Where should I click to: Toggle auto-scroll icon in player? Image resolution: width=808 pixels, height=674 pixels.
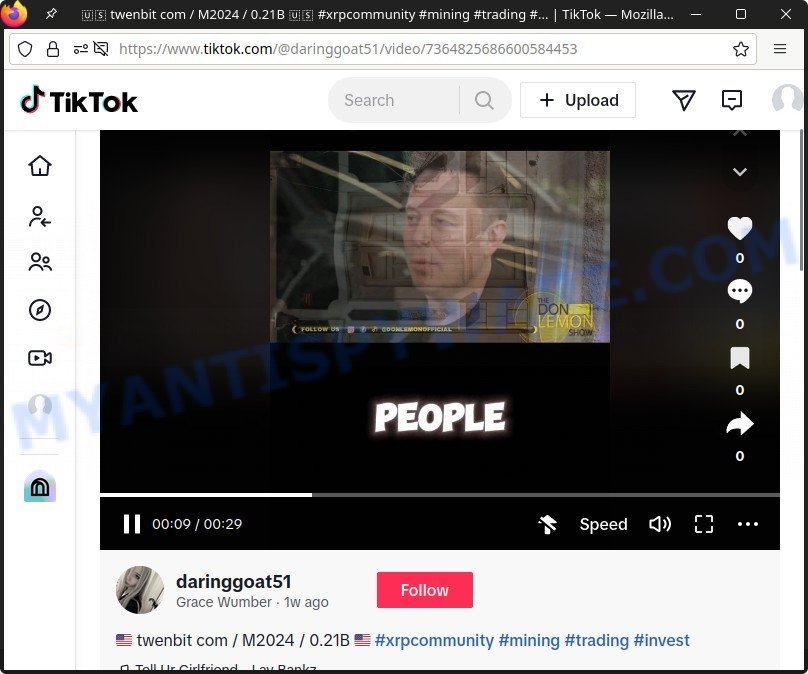[547, 524]
